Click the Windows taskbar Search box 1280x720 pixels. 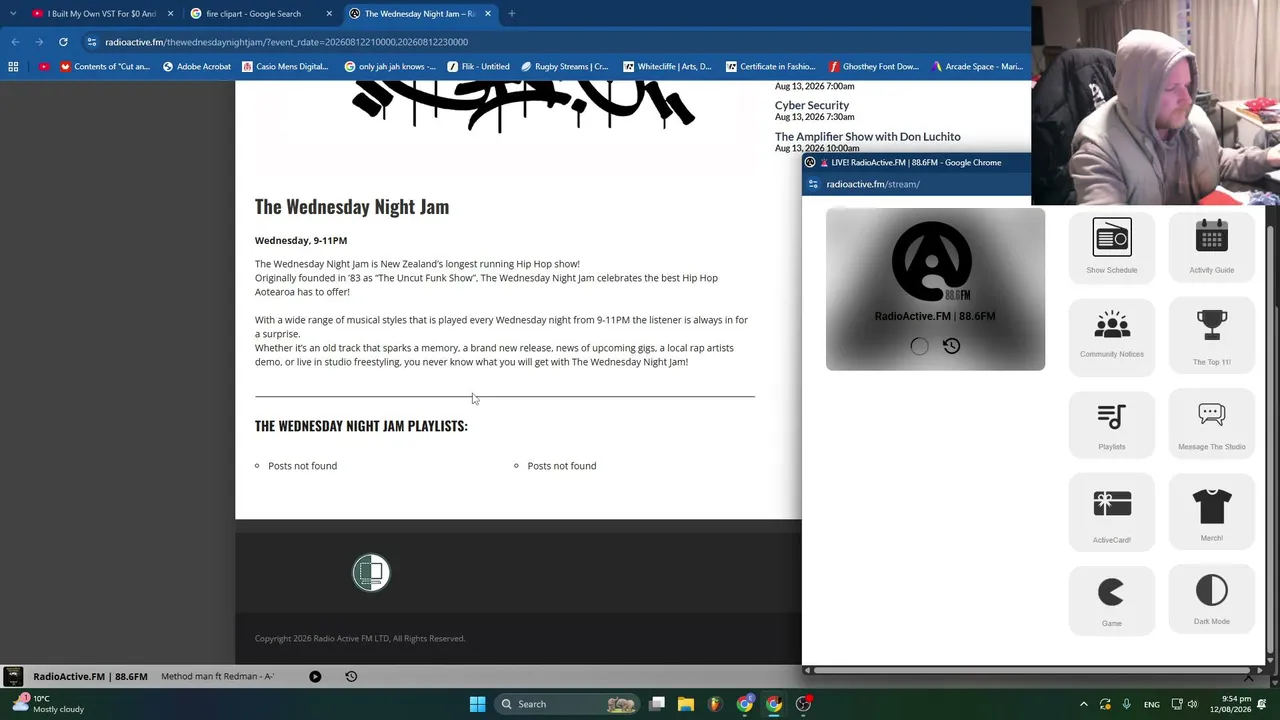point(568,704)
